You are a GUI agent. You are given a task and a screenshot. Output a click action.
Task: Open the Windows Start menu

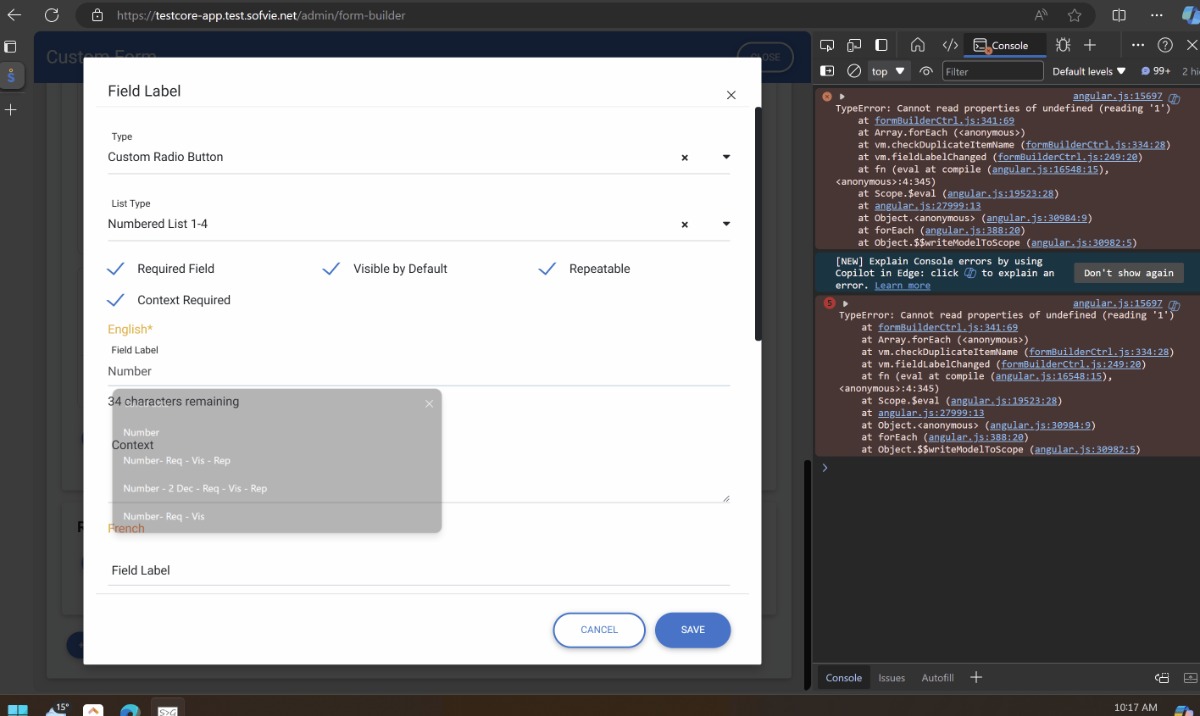(x=19, y=709)
